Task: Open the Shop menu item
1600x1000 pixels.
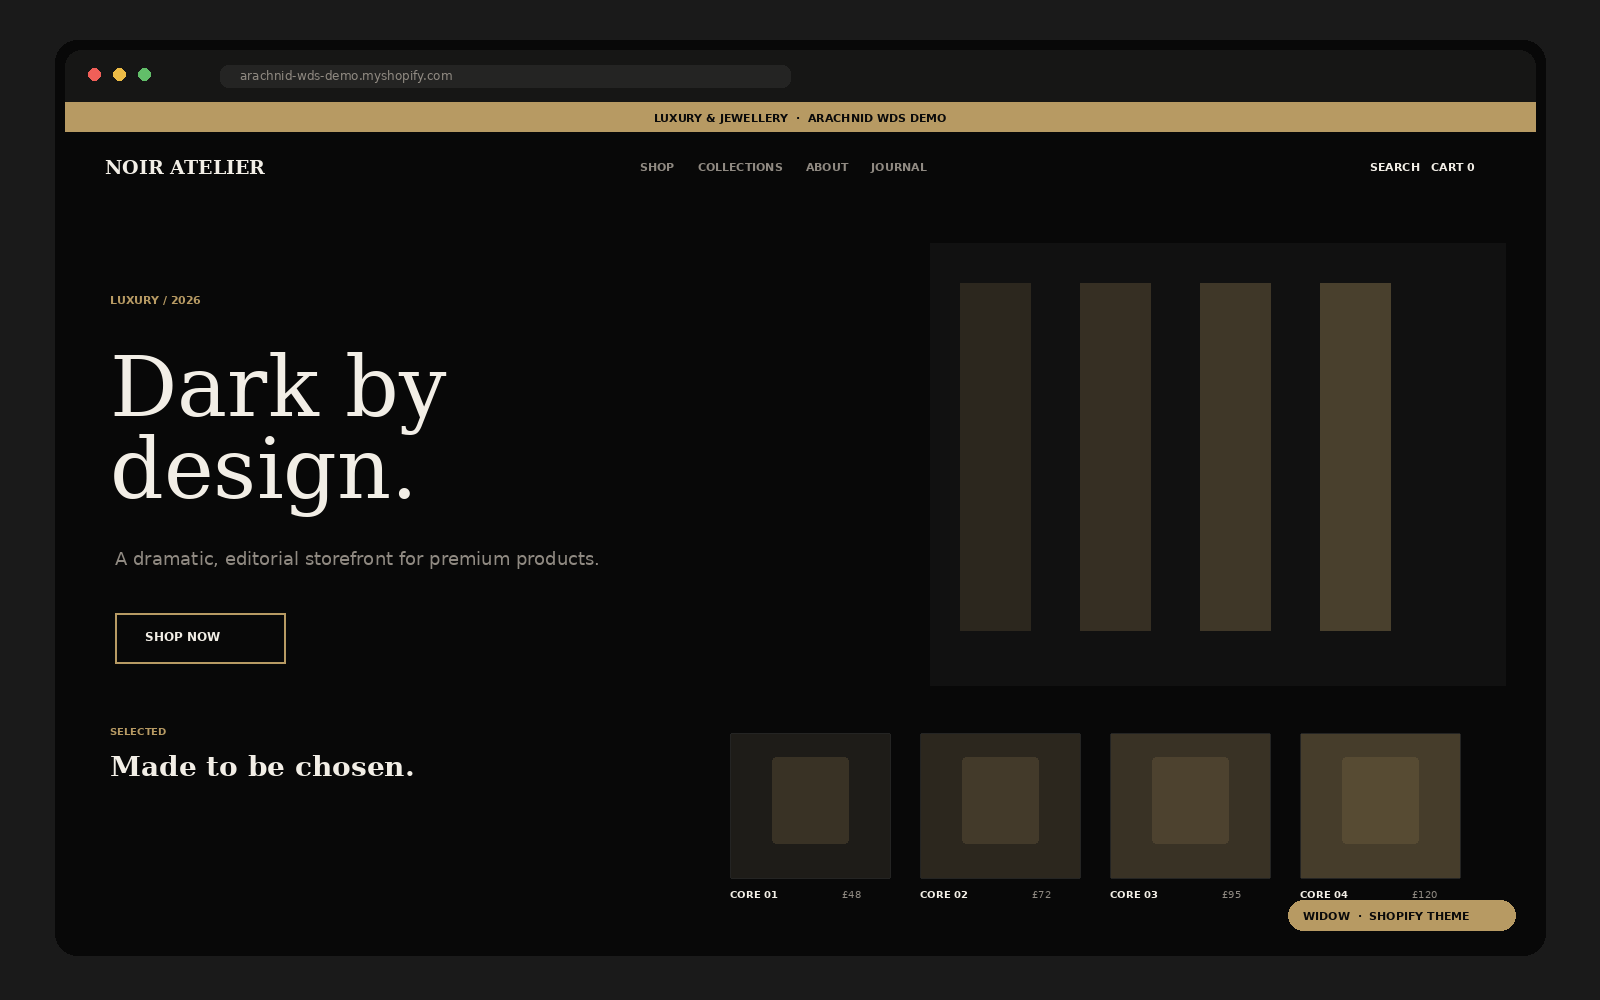Action: [657, 167]
